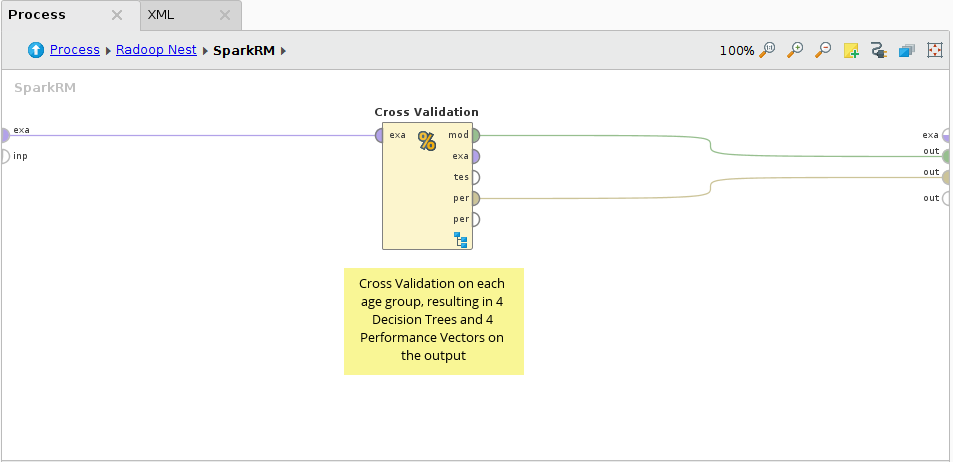Open Cross Validation subprocess via nested icon
This screenshot has width=953, height=462.
pyautogui.click(x=460, y=239)
